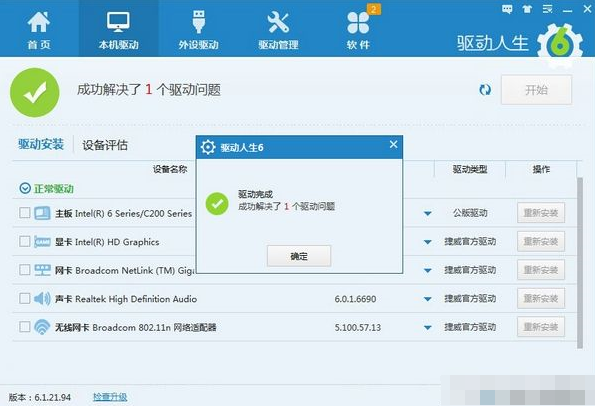Click the sound card speaker icon
Screen dimensions: 595x406
tap(42, 299)
